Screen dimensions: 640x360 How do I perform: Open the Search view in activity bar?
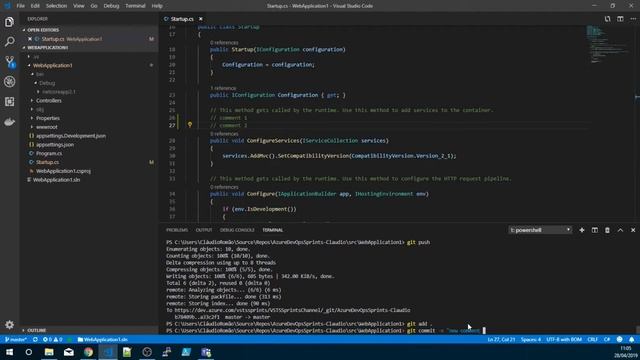[x=9, y=42]
